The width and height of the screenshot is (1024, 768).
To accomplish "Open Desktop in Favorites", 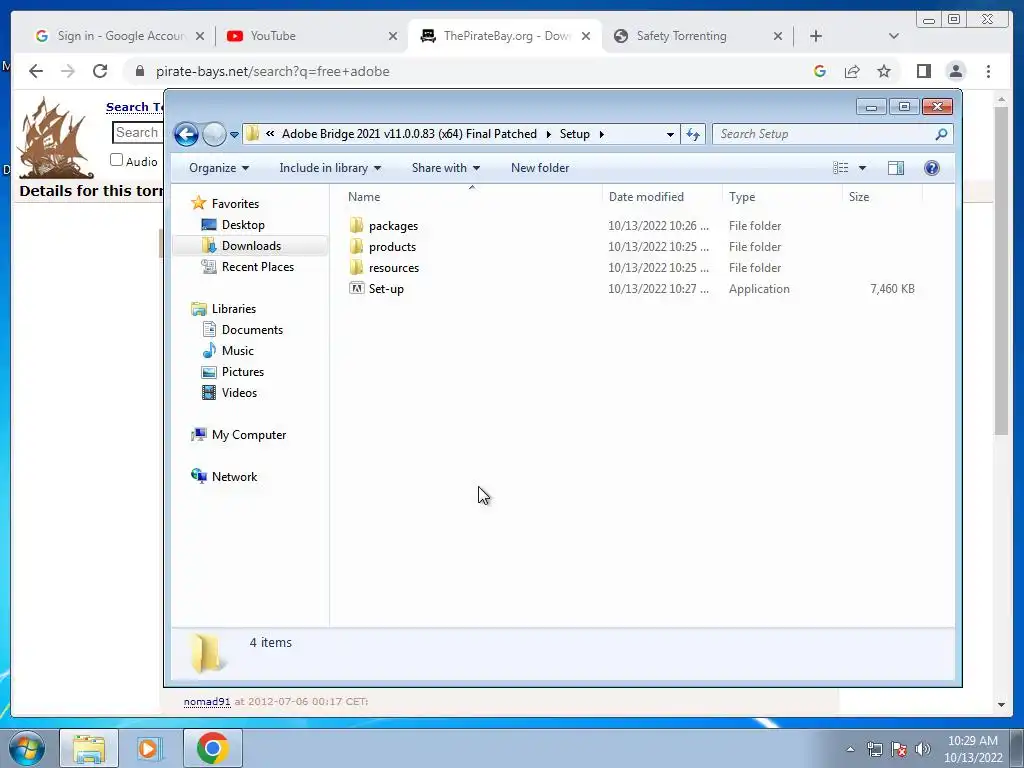I will pos(243,225).
